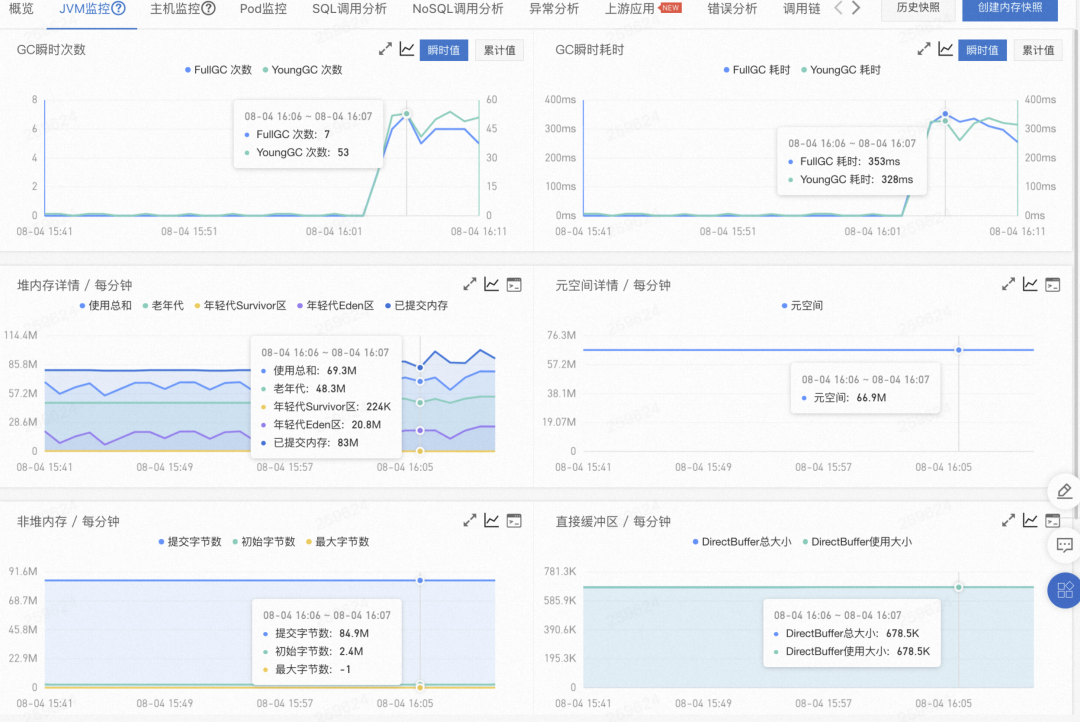Open line chart icon in 非堆内存 panel
Screen dimensions: 1080x722
point(492,521)
